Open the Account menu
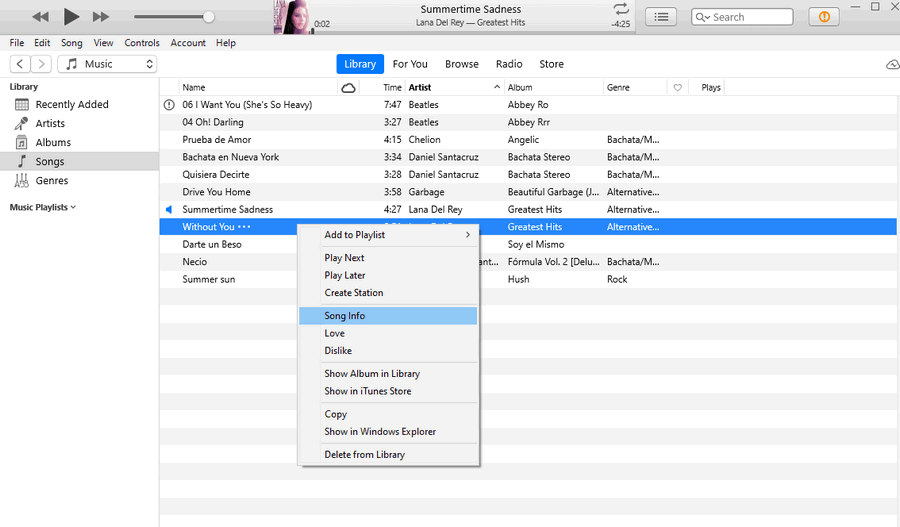Viewport: 900px width, 527px height. (x=188, y=42)
